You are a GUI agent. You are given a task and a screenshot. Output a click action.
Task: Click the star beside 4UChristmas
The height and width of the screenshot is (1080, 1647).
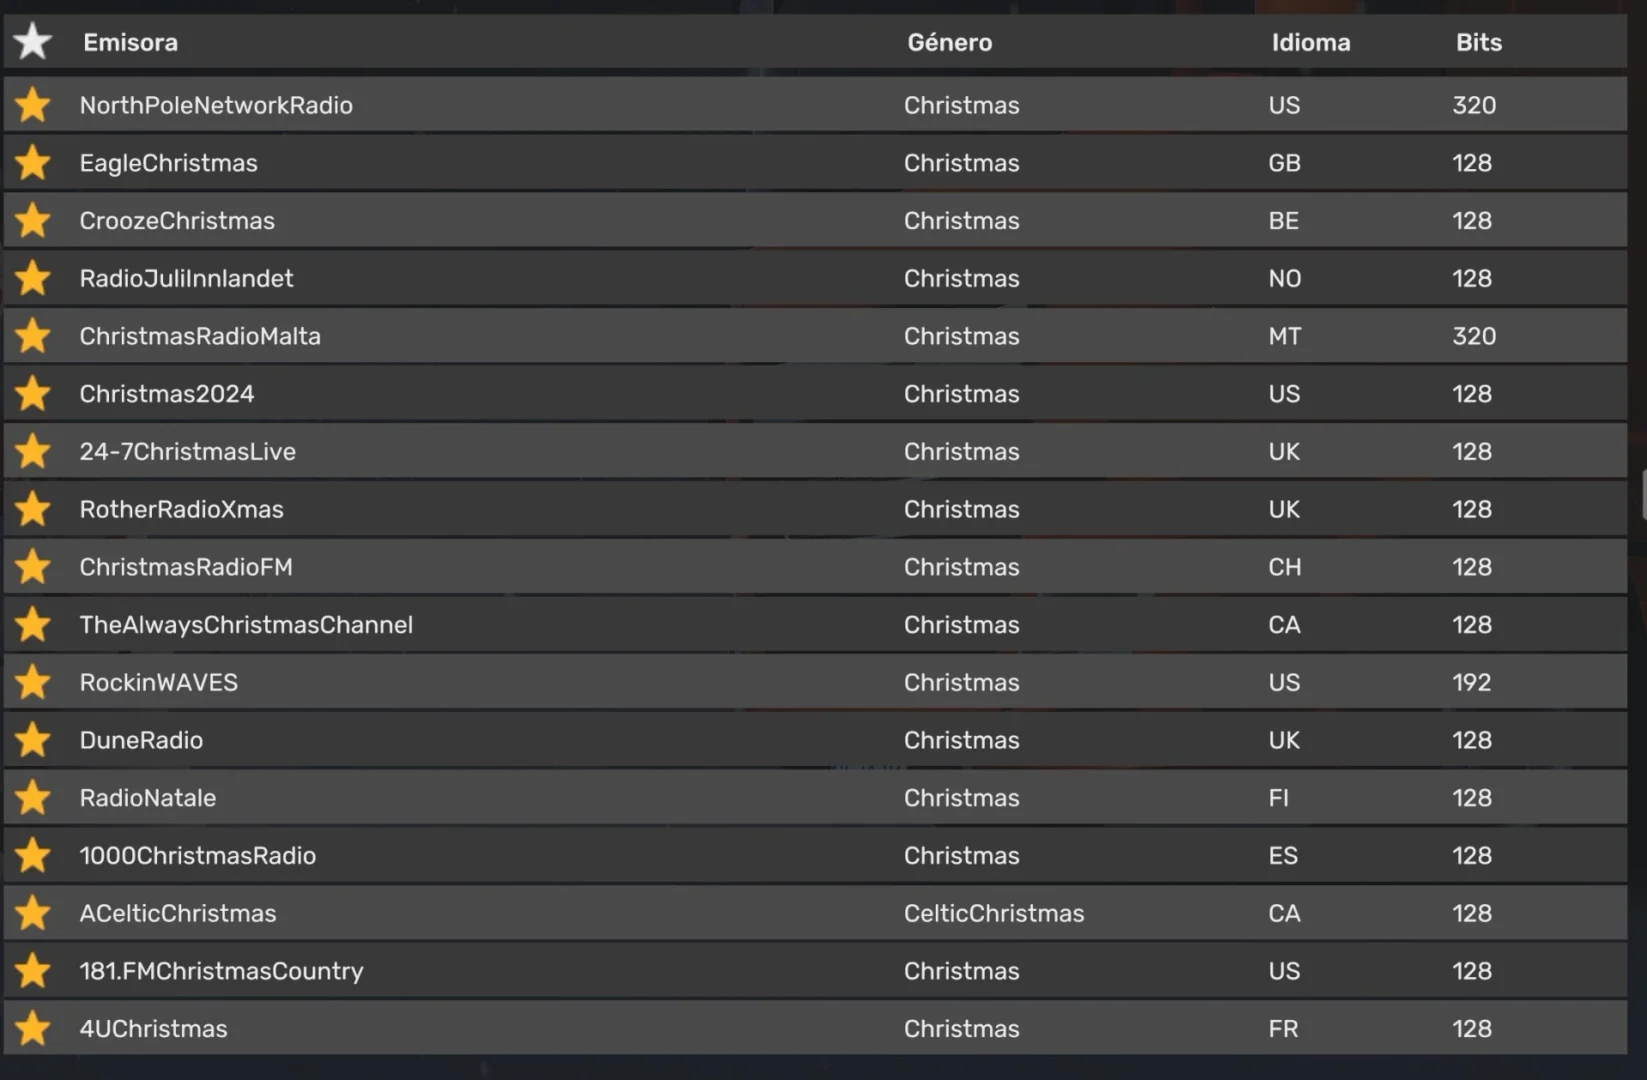(33, 1029)
